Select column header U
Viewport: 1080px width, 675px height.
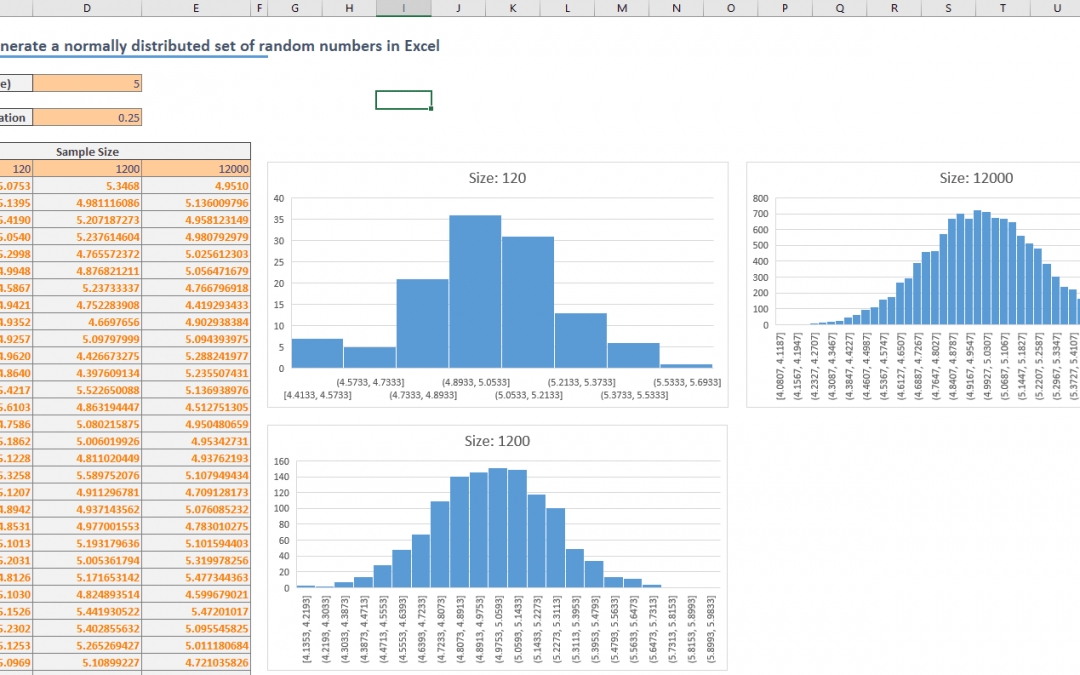coord(1056,8)
